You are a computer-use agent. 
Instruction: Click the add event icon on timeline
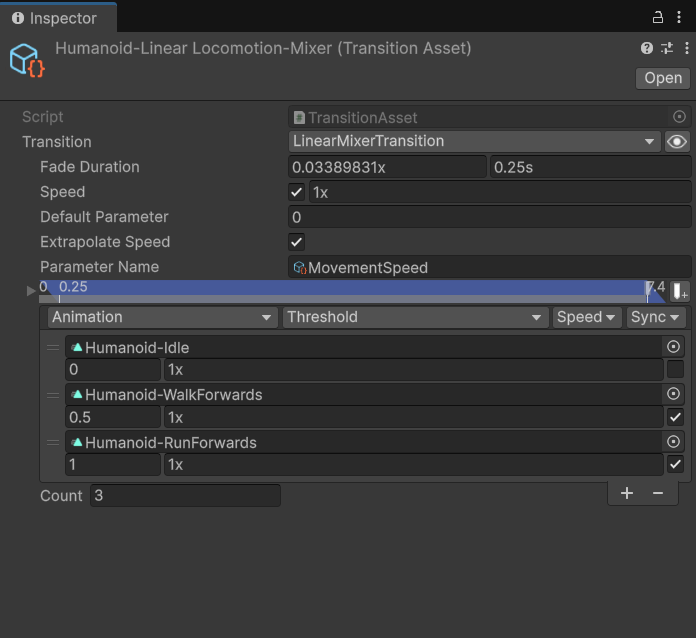coord(680,291)
